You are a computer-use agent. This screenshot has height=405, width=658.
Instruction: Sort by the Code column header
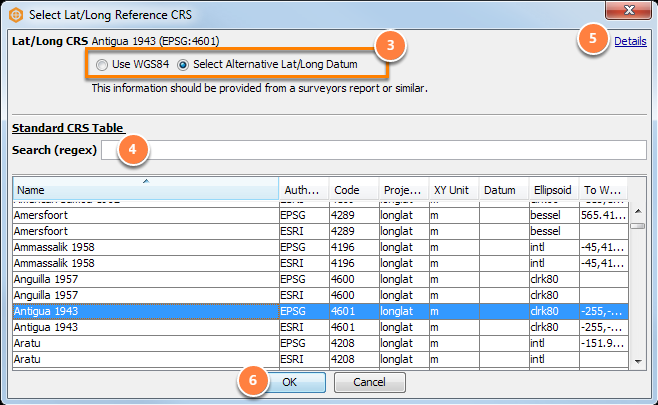click(354, 190)
